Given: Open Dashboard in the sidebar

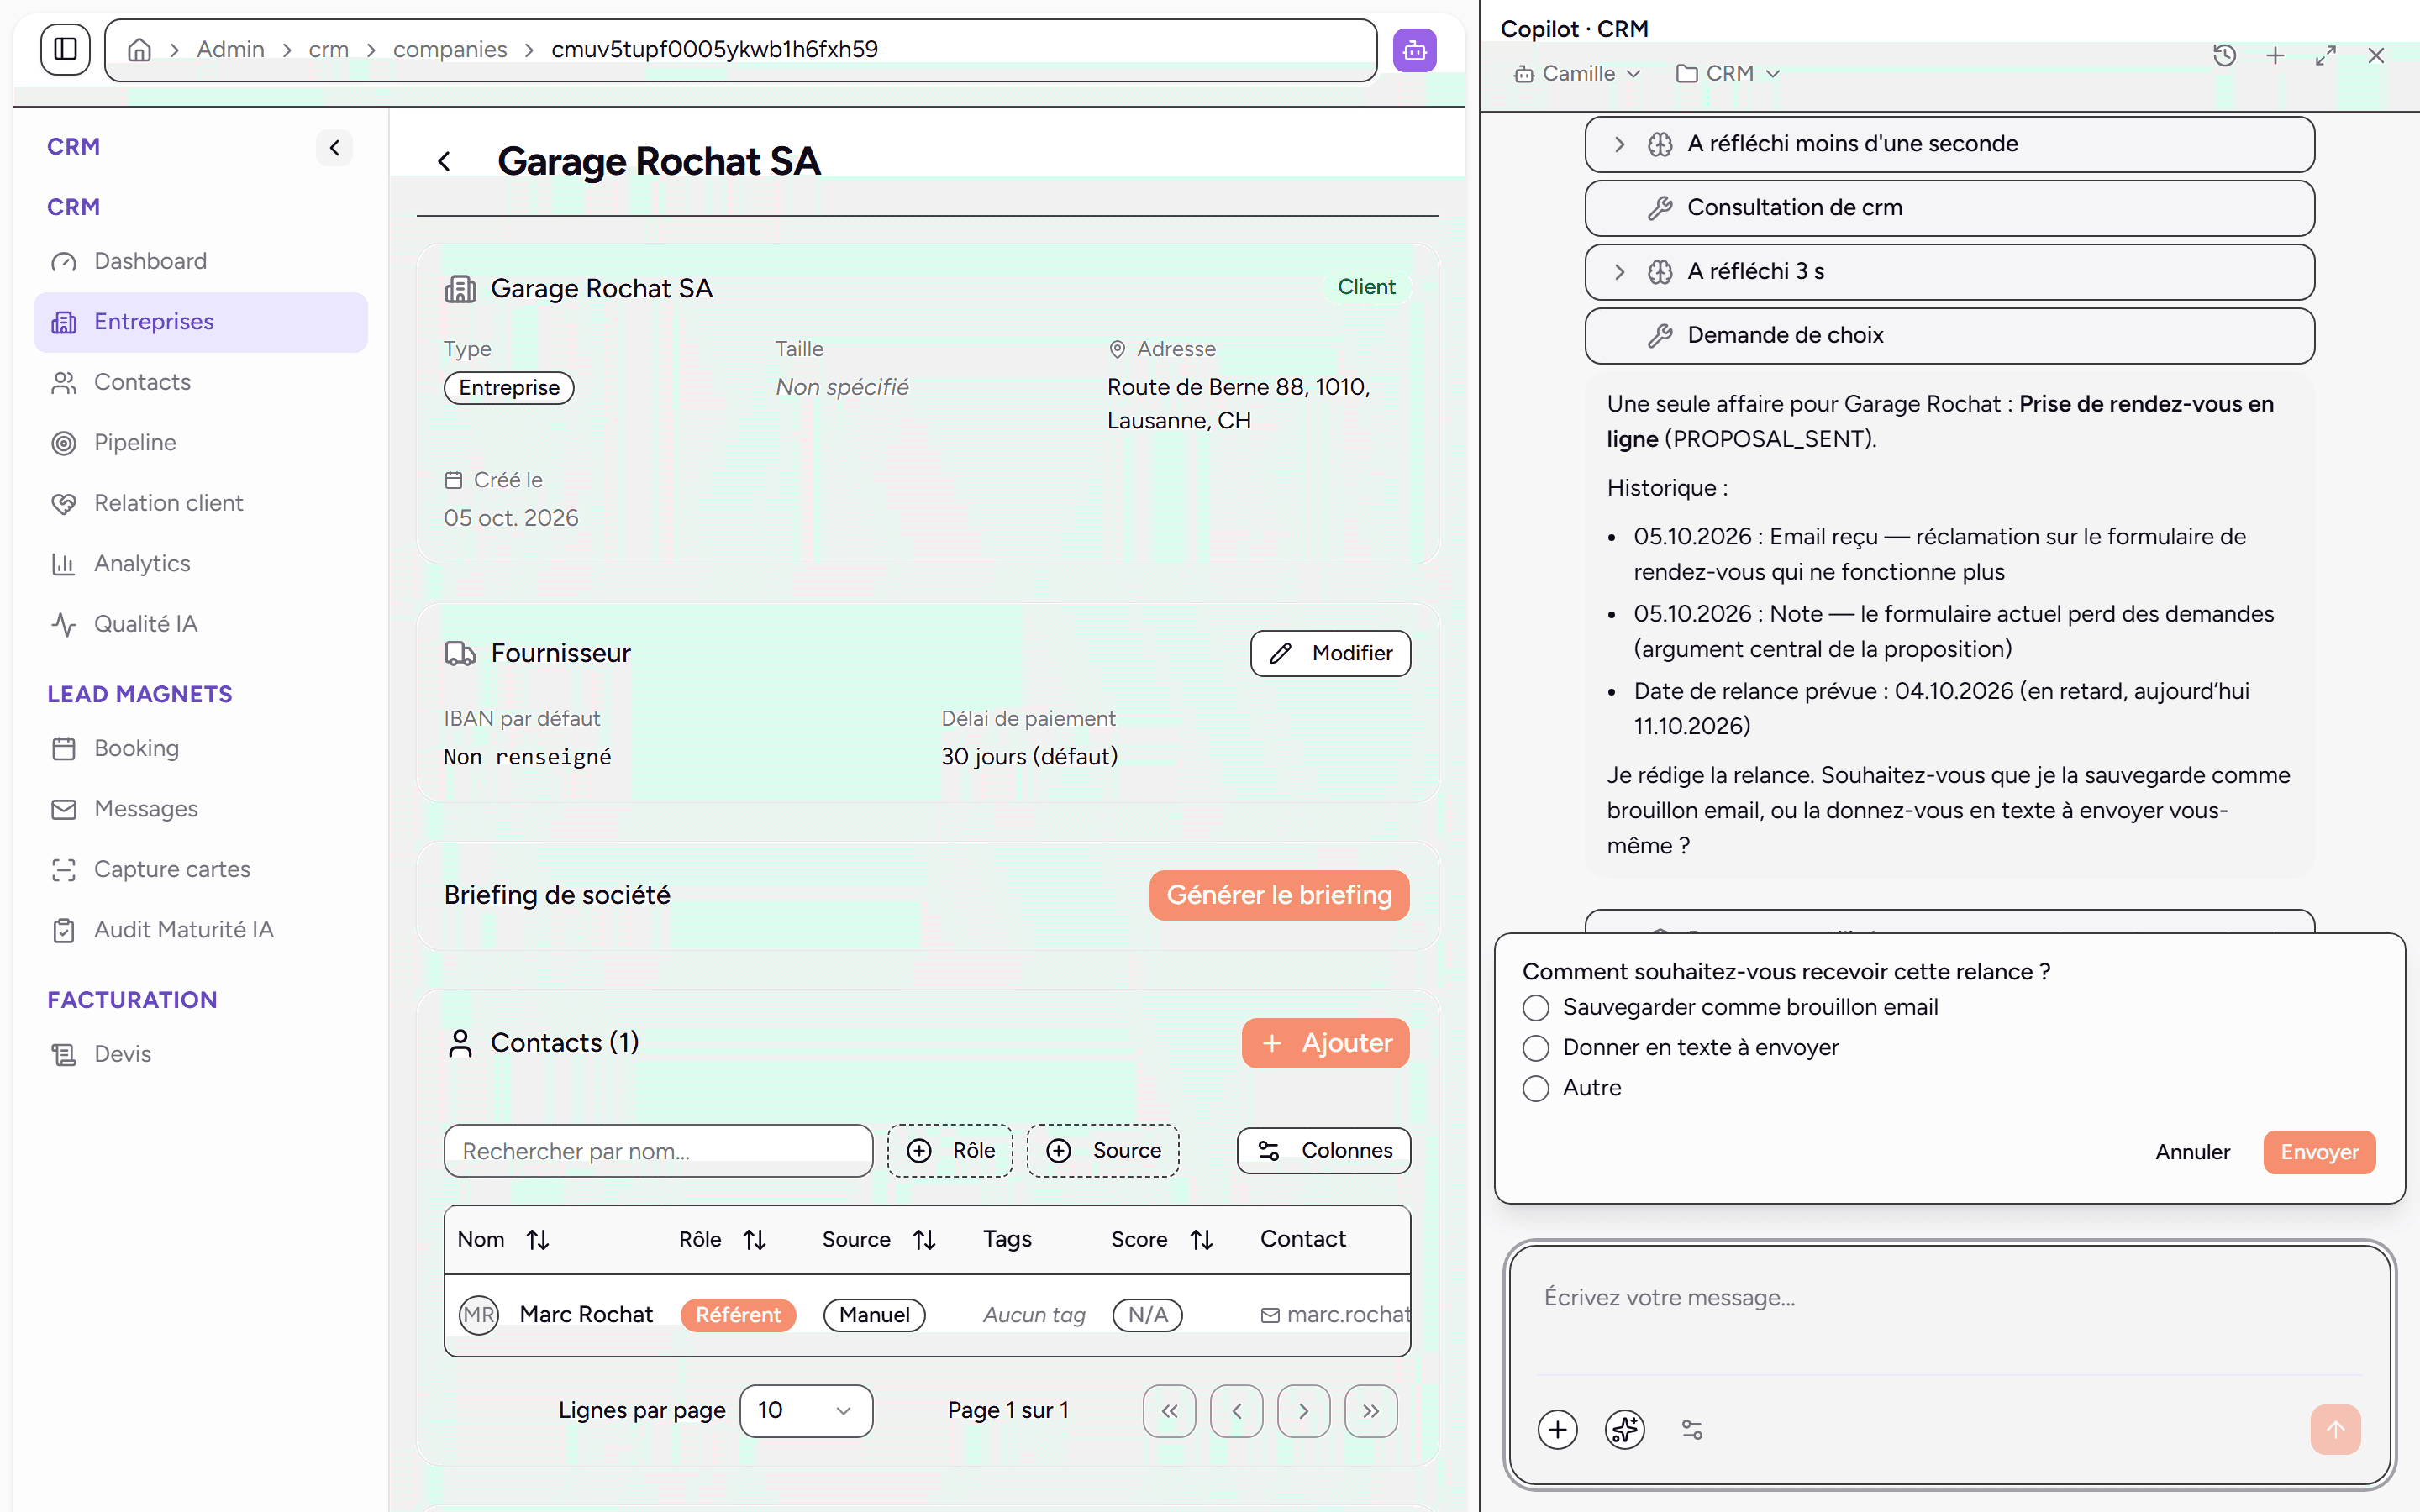Looking at the screenshot, I should [x=200, y=261].
